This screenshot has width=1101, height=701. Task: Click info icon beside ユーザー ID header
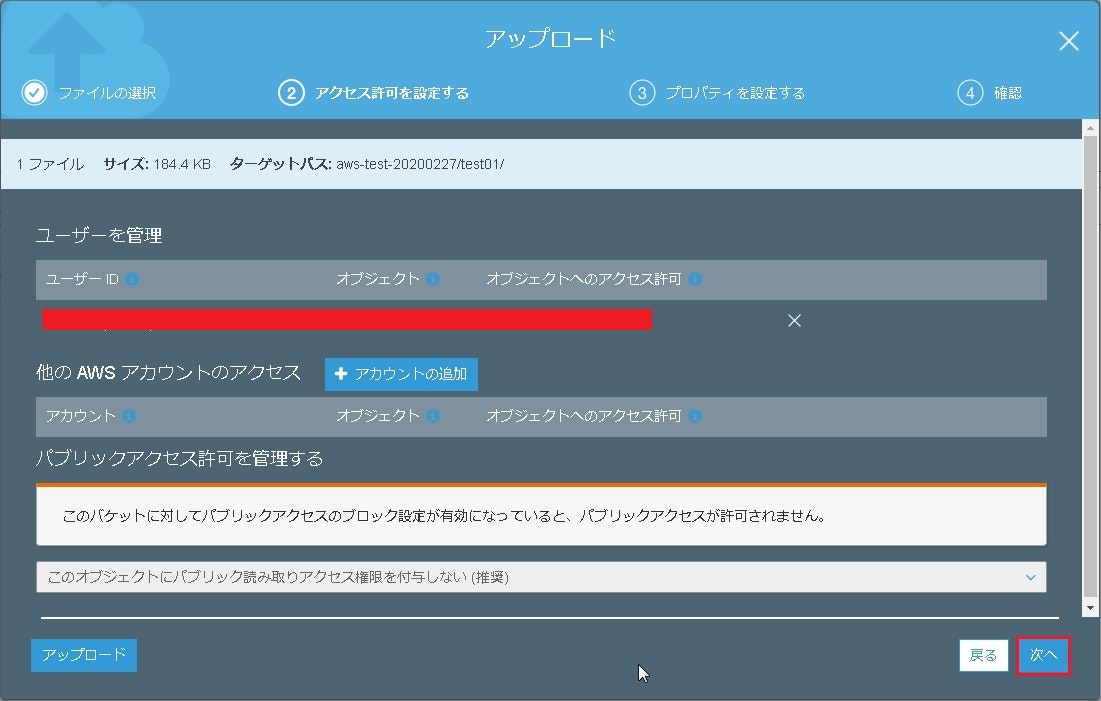tap(132, 279)
